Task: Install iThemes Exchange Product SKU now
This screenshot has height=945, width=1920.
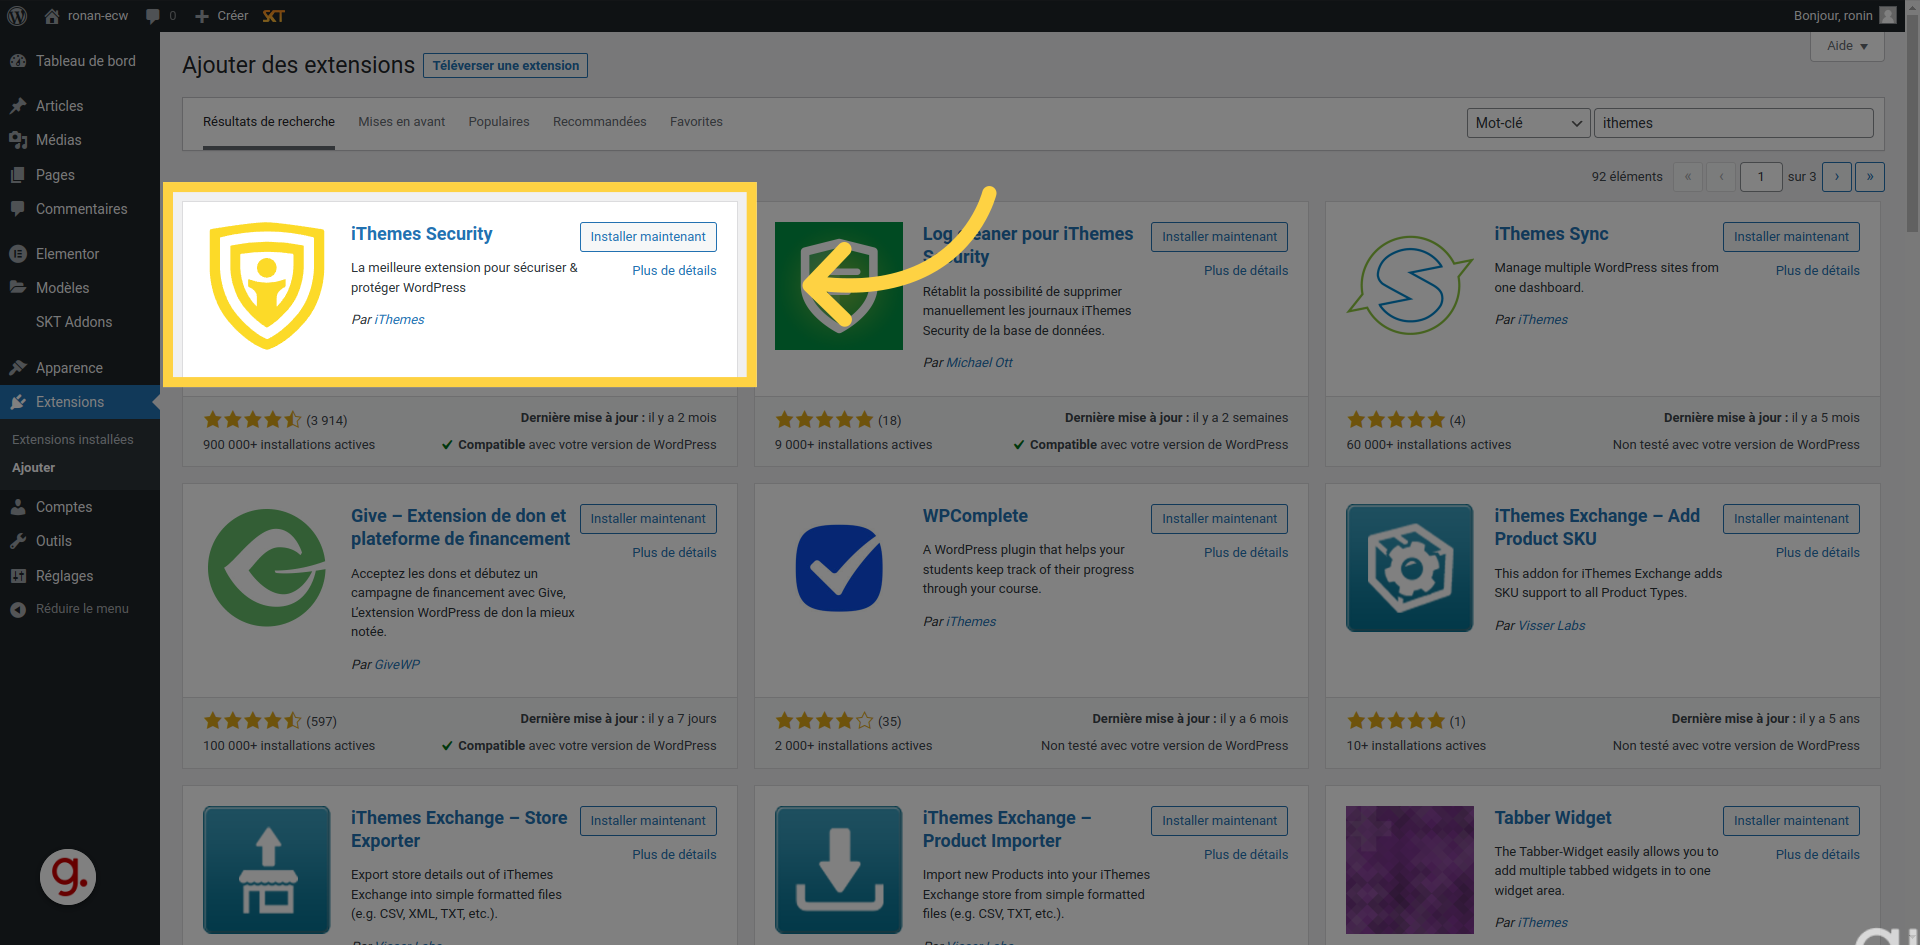Action: coord(1791,519)
